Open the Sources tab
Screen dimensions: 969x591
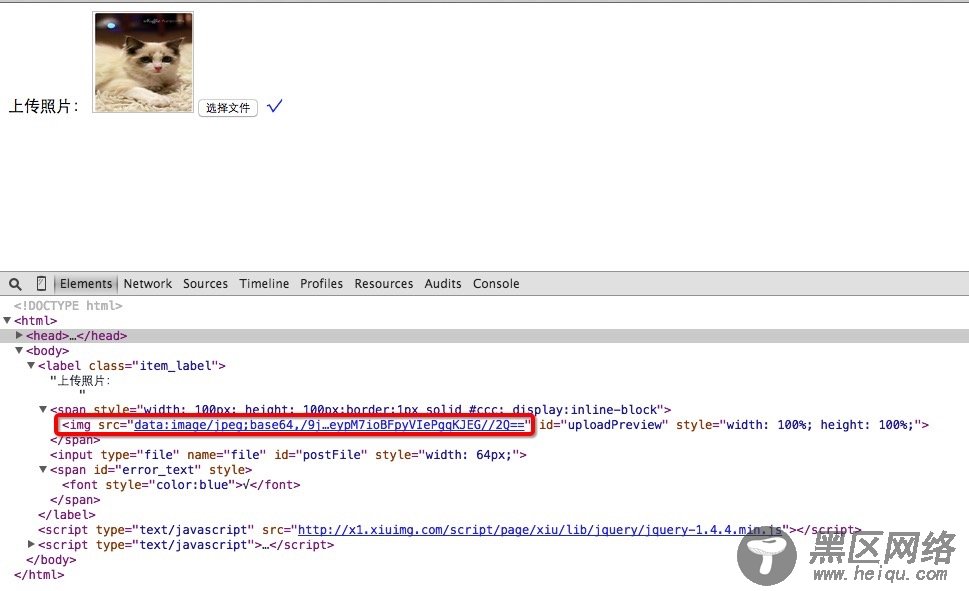coord(205,284)
